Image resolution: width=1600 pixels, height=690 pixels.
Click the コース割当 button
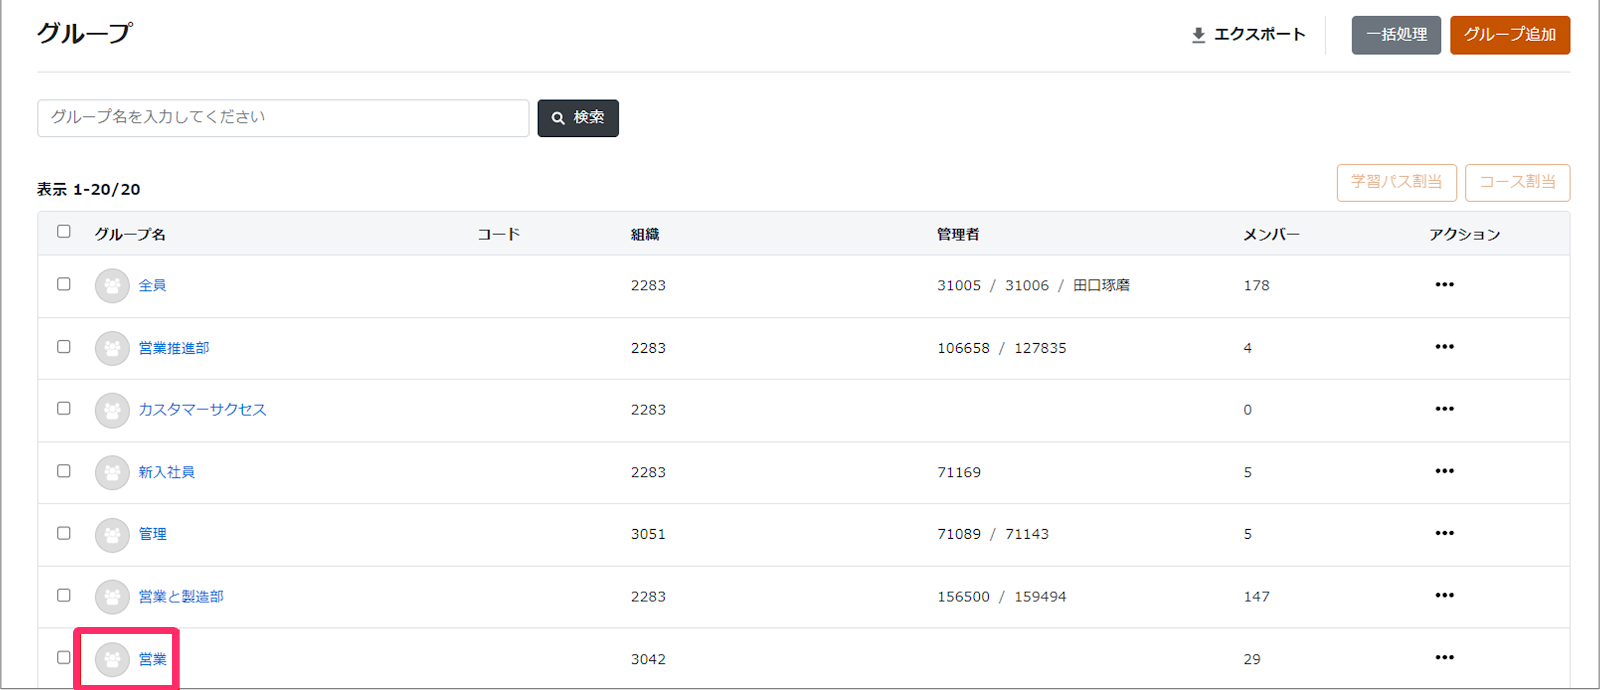pyautogui.click(x=1517, y=182)
